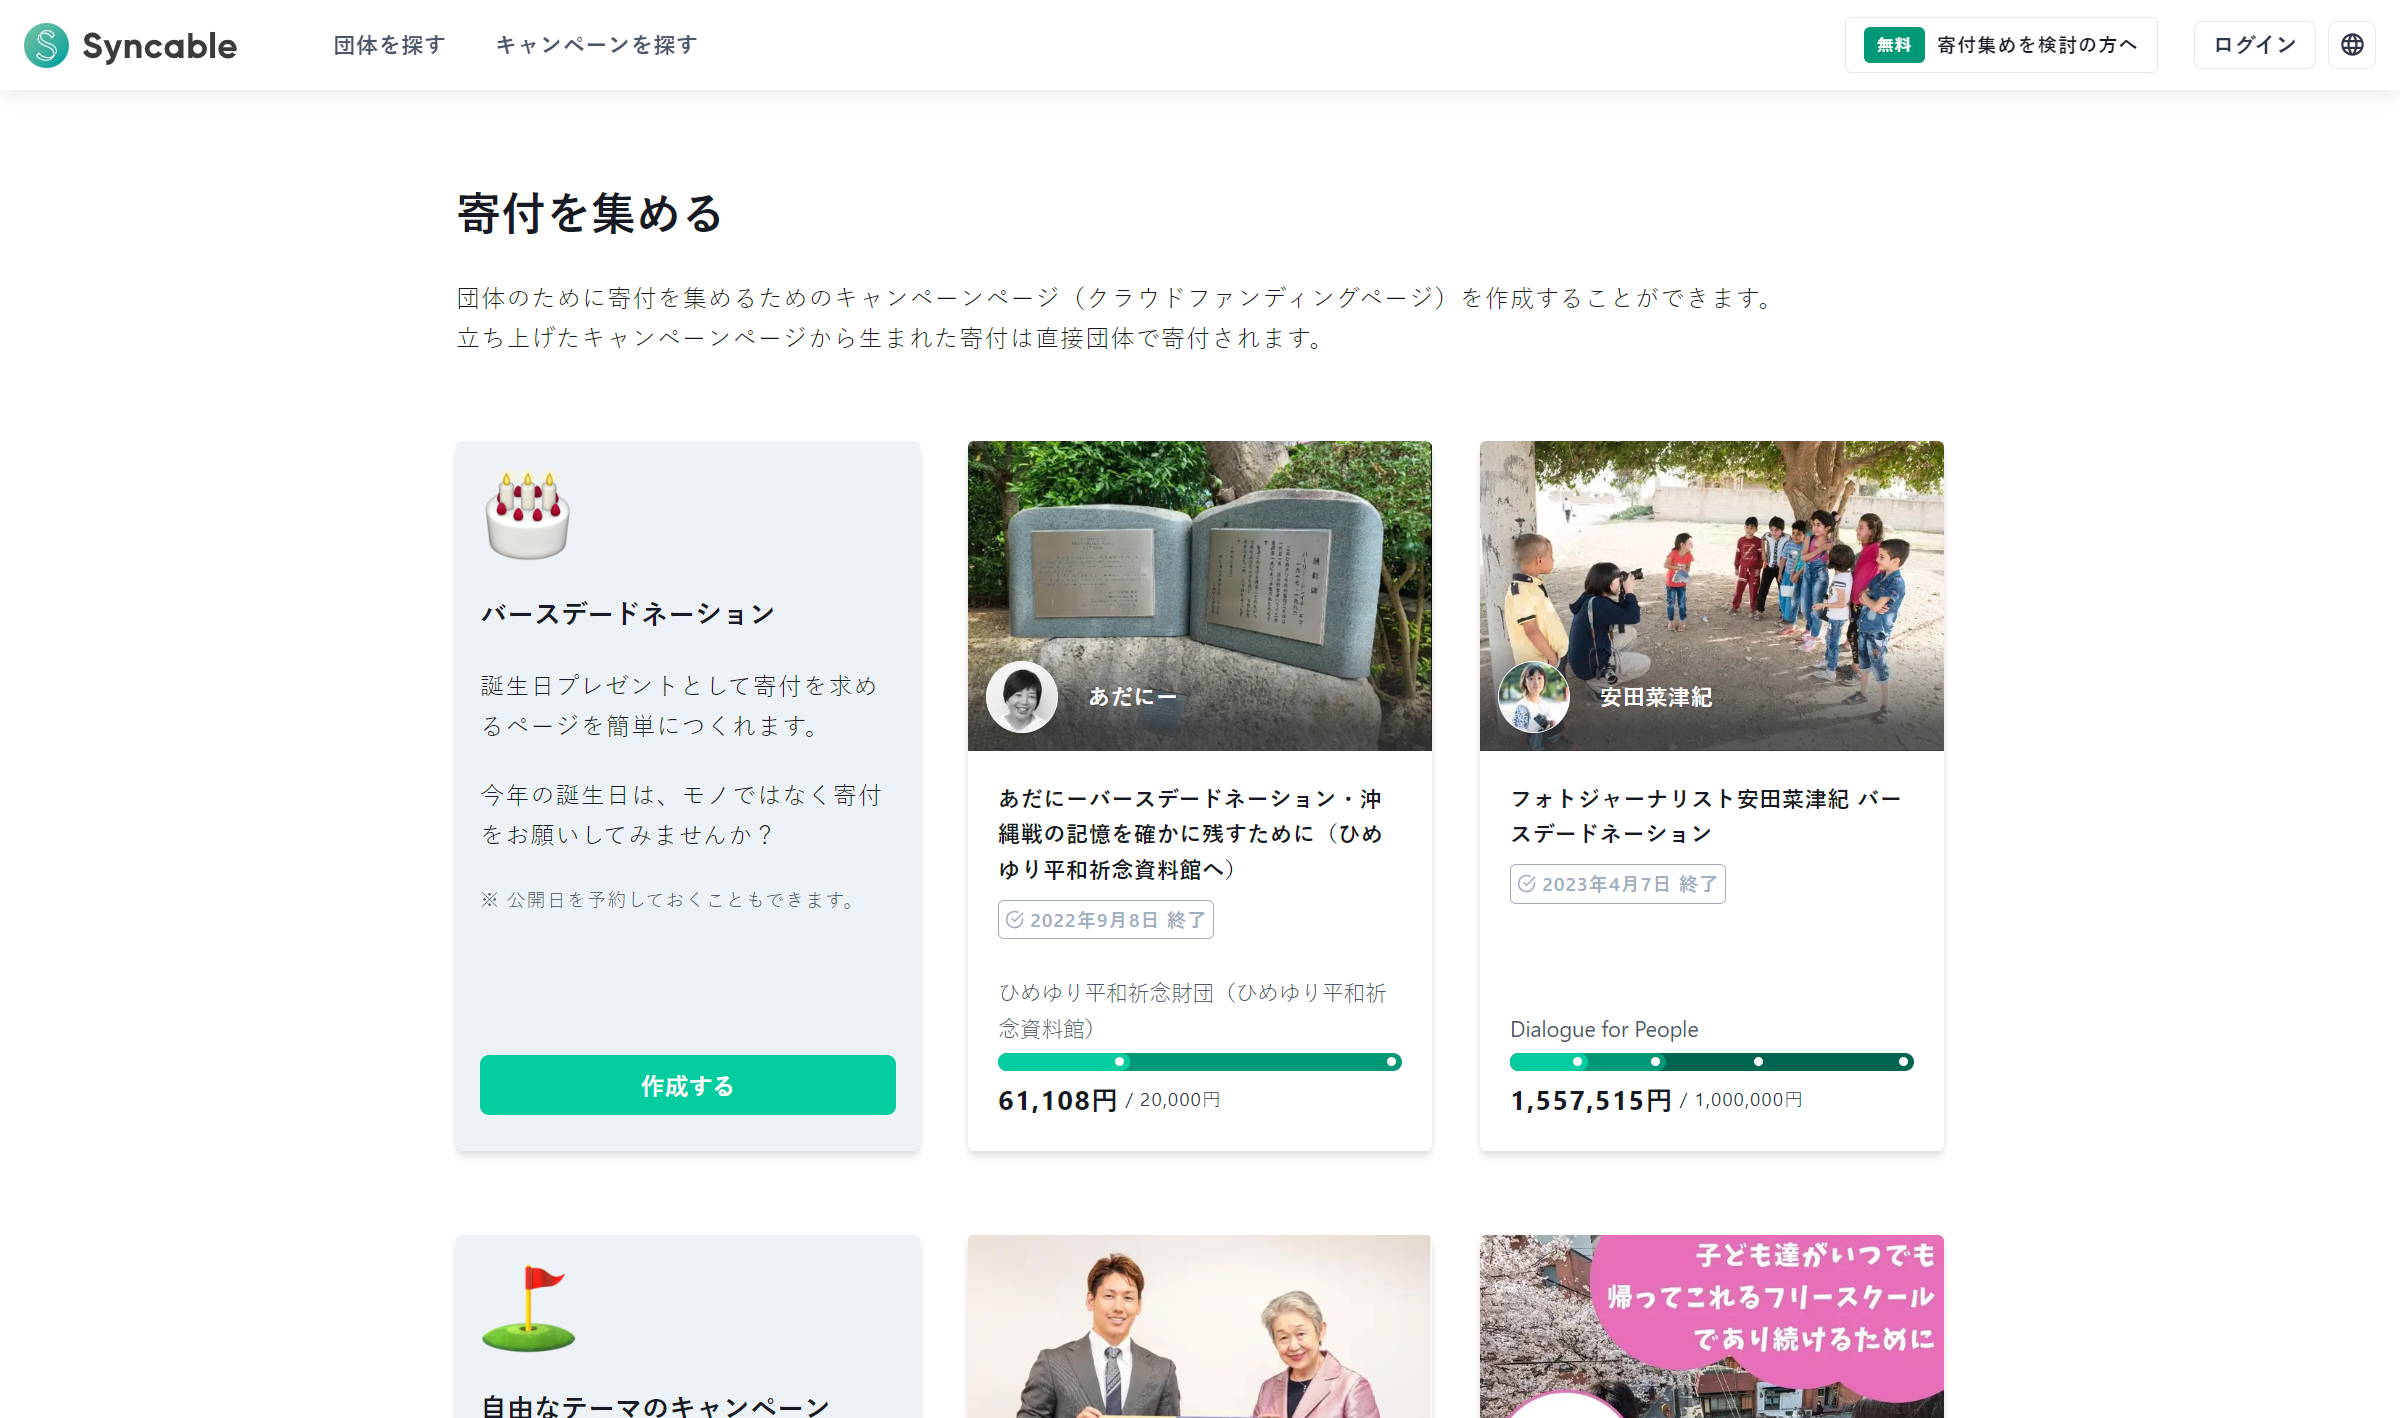Click 作成する button for バースデードネーション

coord(688,1085)
